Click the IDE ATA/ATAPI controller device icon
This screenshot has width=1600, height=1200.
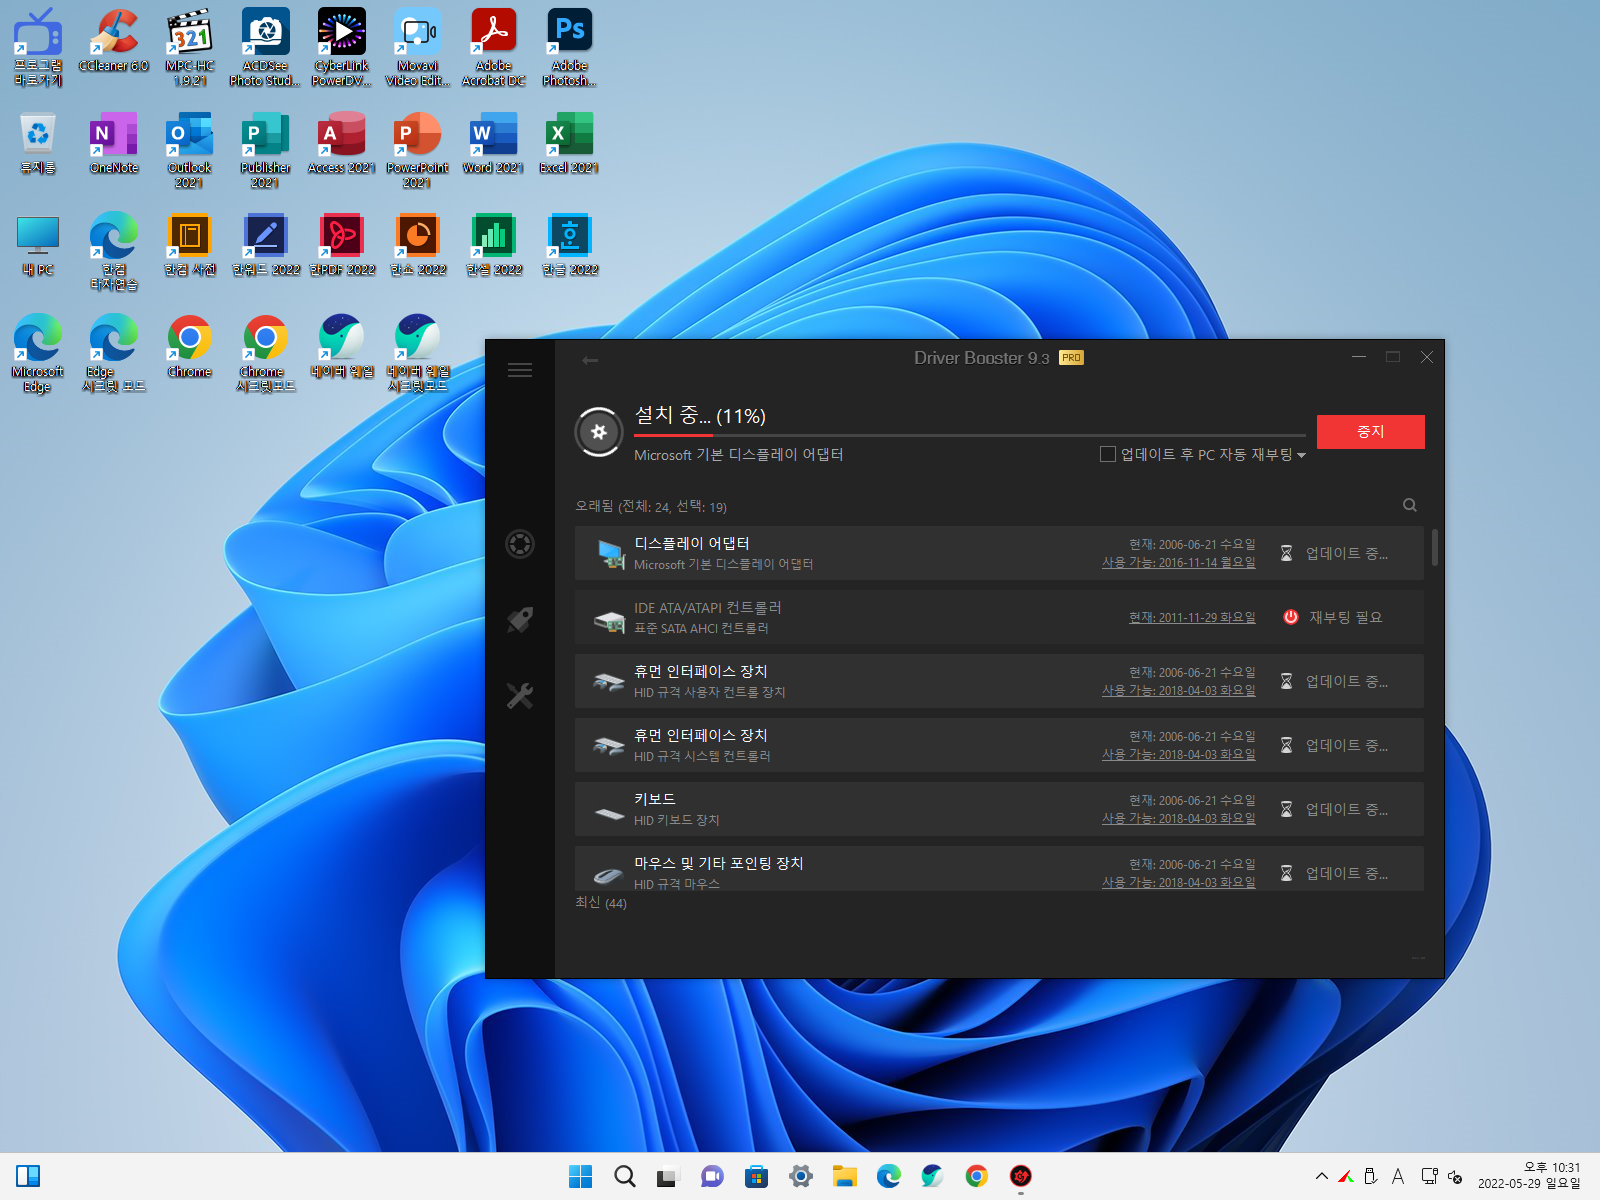pyautogui.click(x=610, y=620)
